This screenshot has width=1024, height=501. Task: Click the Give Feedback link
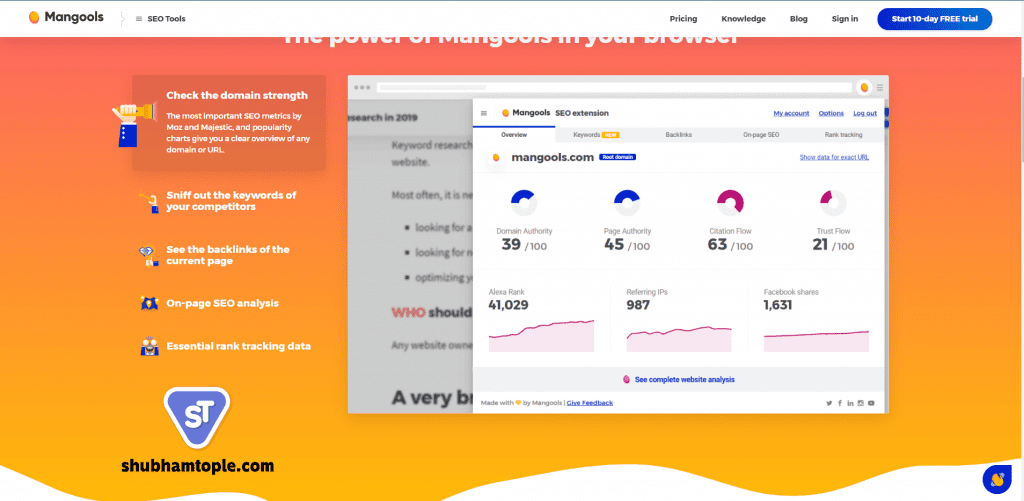[590, 403]
